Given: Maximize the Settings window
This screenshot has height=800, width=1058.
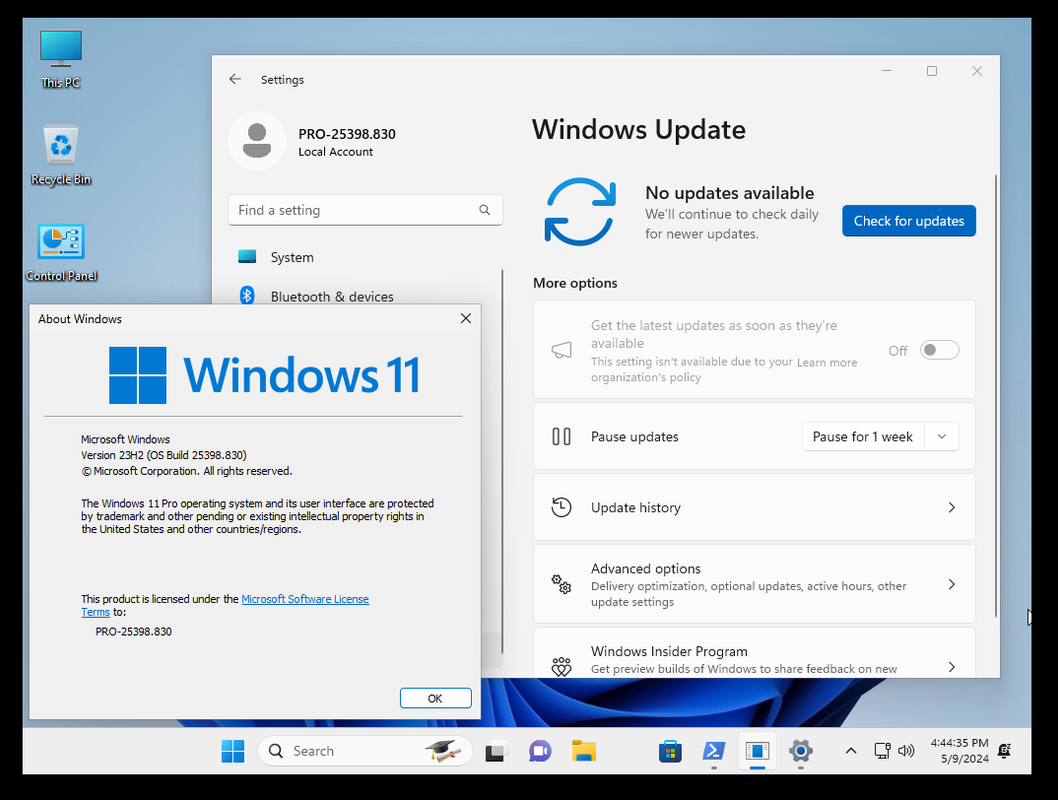Looking at the screenshot, I should (932, 71).
